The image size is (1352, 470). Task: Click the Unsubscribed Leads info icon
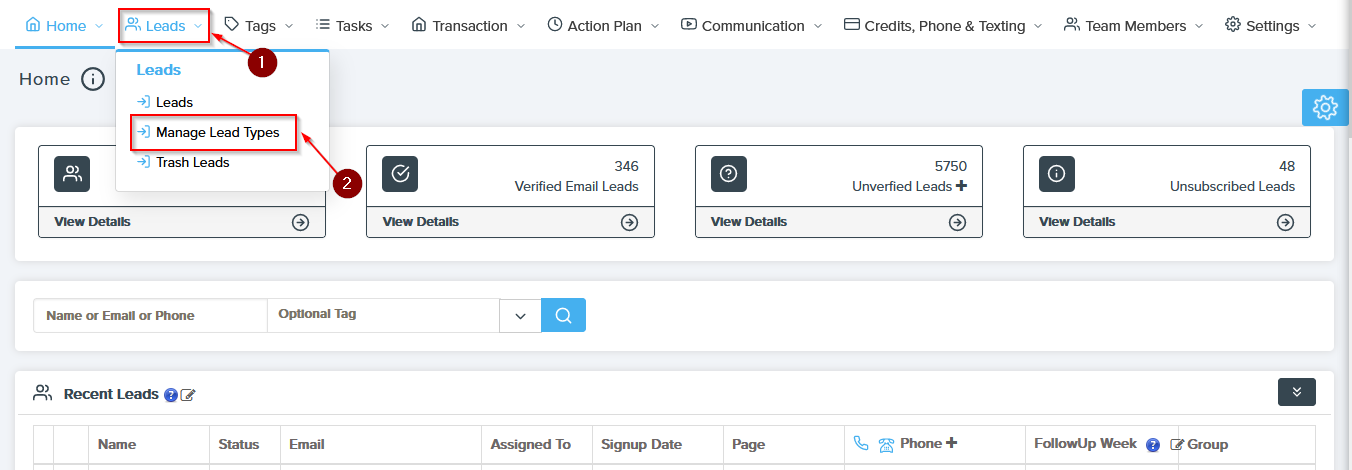point(1057,174)
